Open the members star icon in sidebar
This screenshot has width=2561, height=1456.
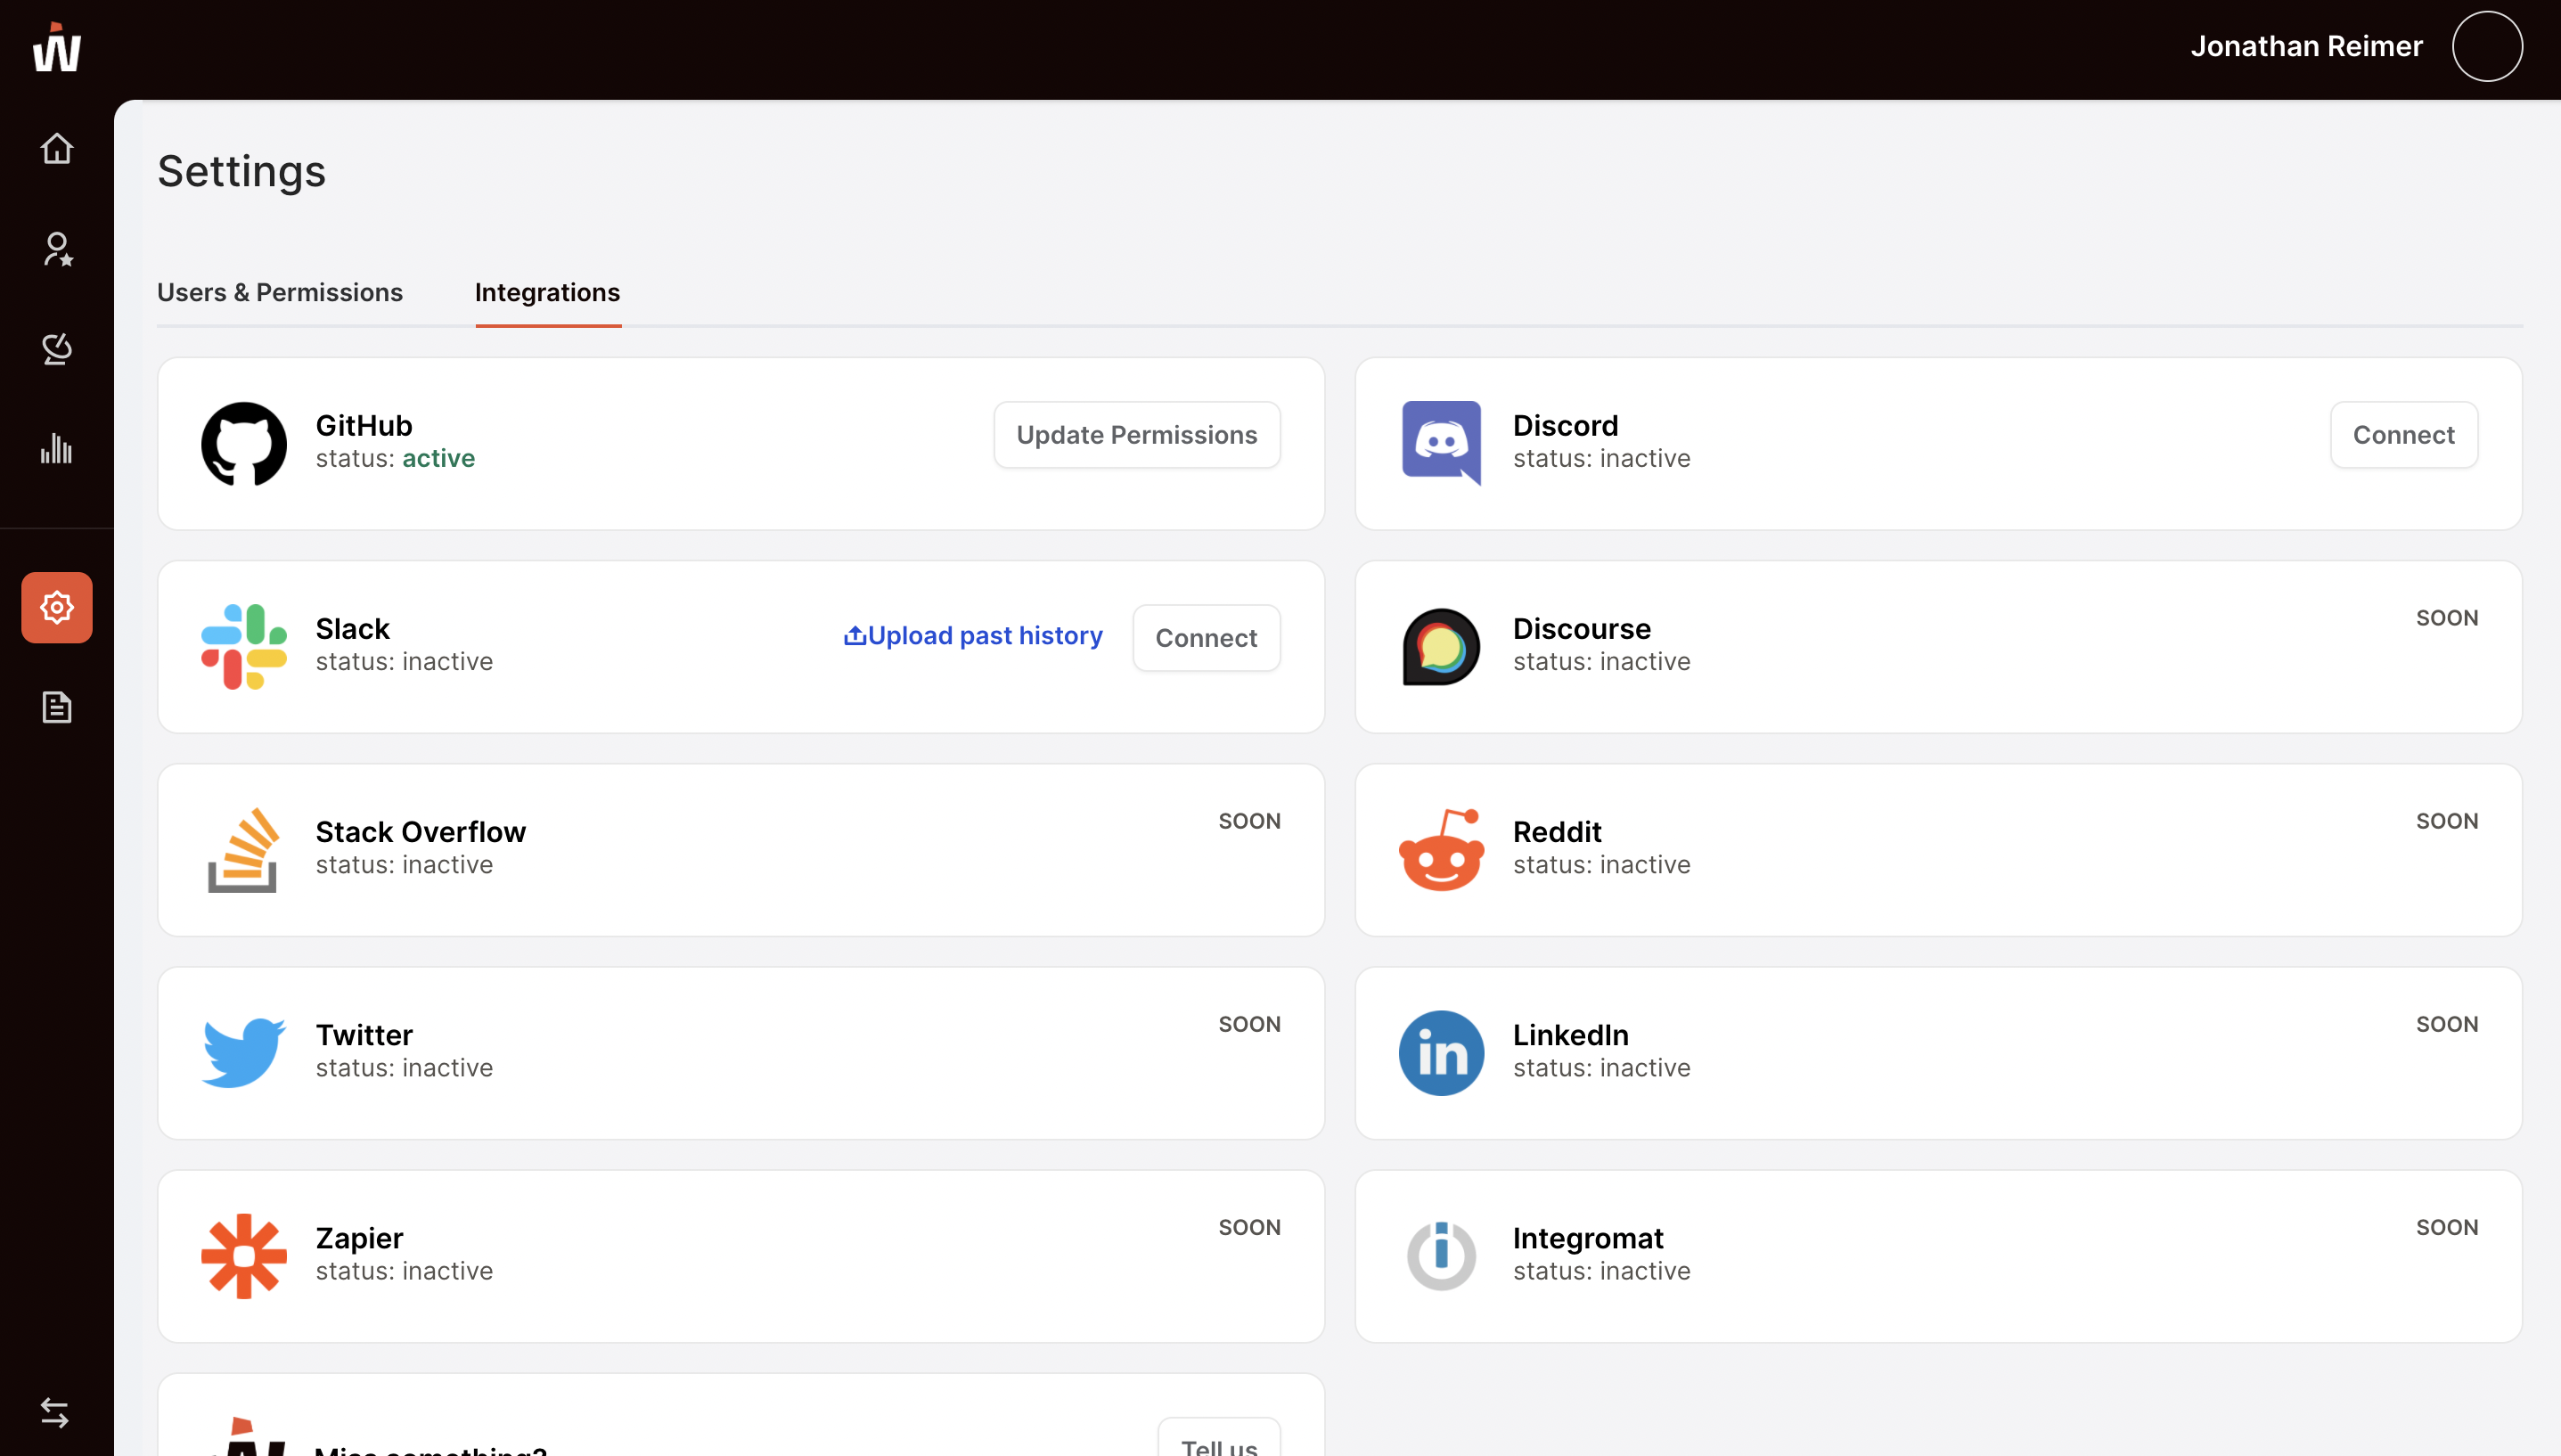click(x=57, y=249)
